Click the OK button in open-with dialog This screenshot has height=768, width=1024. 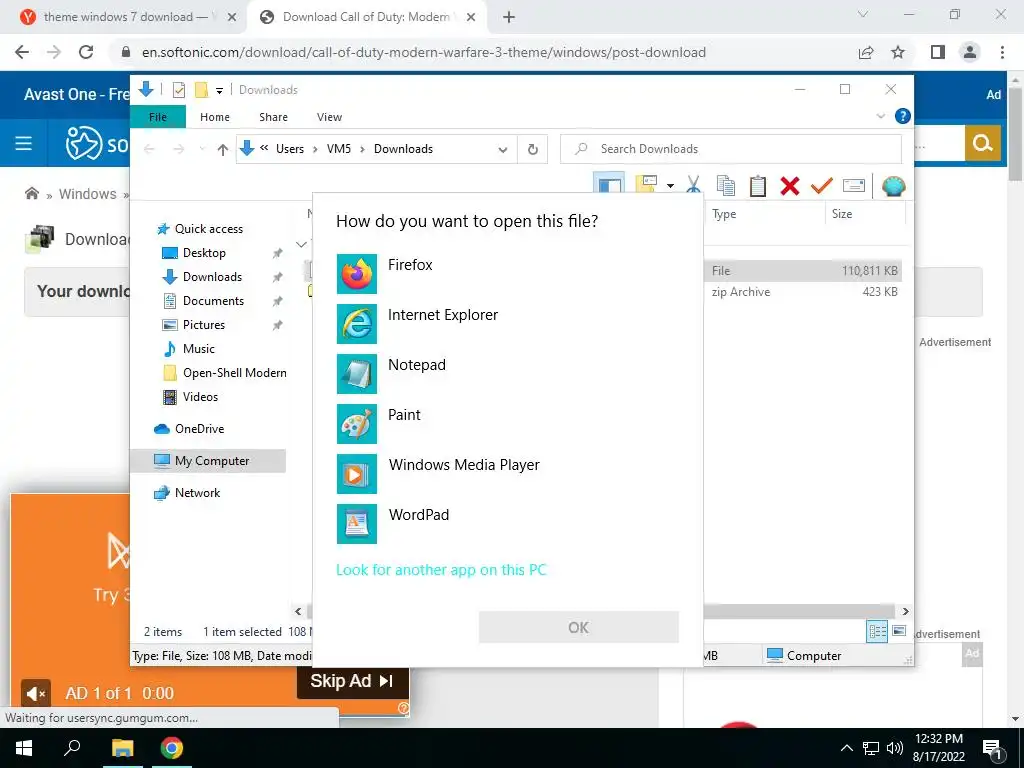[579, 628]
